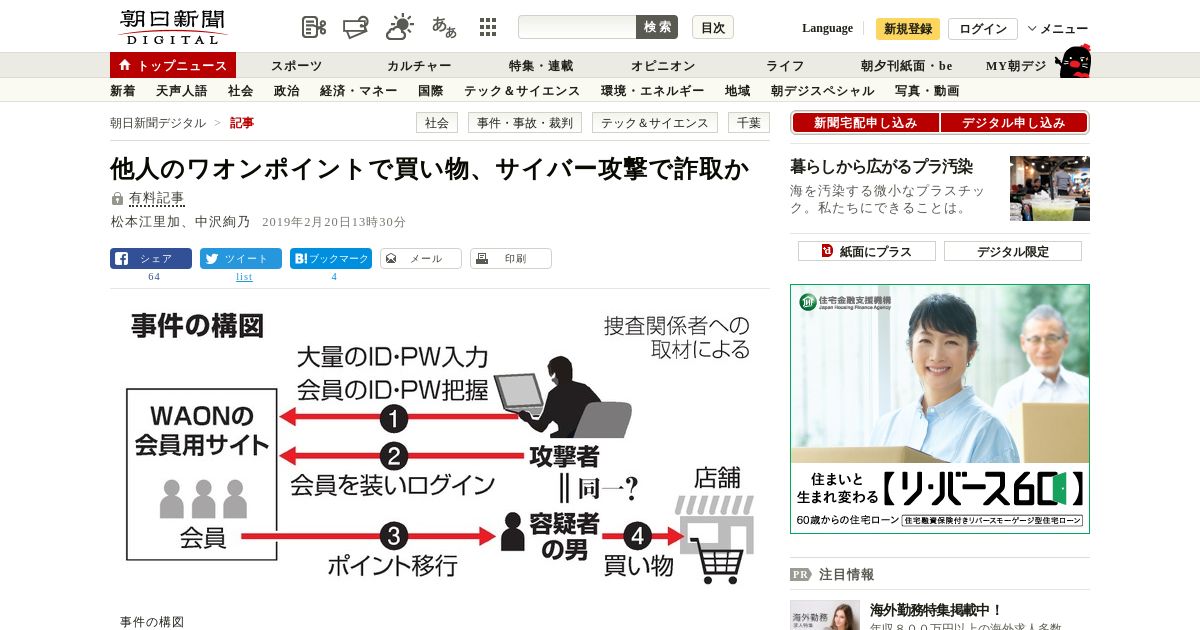Image resolution: width=1200 pixels, height=630 pixels.
Task: Click the mascot character icon
Action: point(1073,62)
